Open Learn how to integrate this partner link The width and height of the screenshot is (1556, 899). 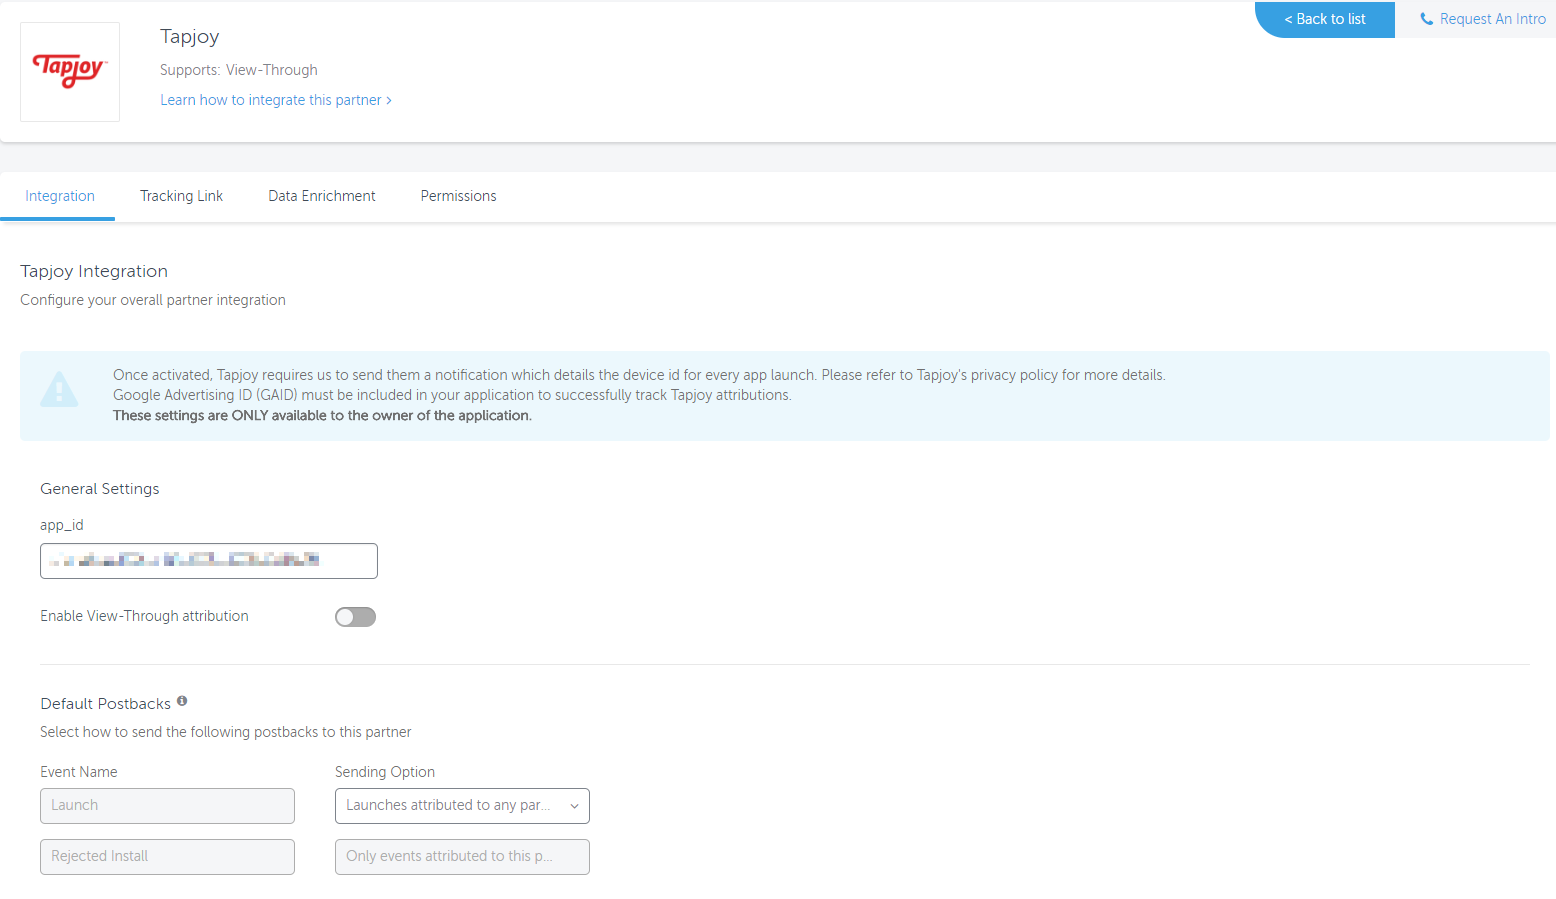coord(276,100)
